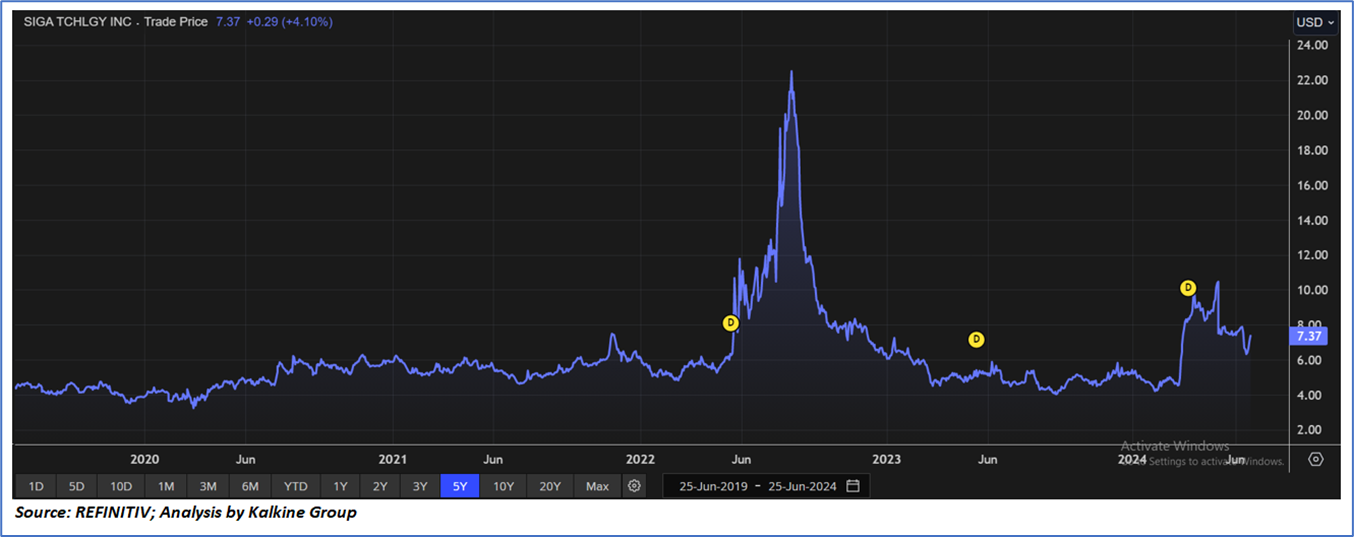The width and height of the screenshot is (1354, 537).
Task: Click the calendar icon in date range
Action: [x=853, y=486]
